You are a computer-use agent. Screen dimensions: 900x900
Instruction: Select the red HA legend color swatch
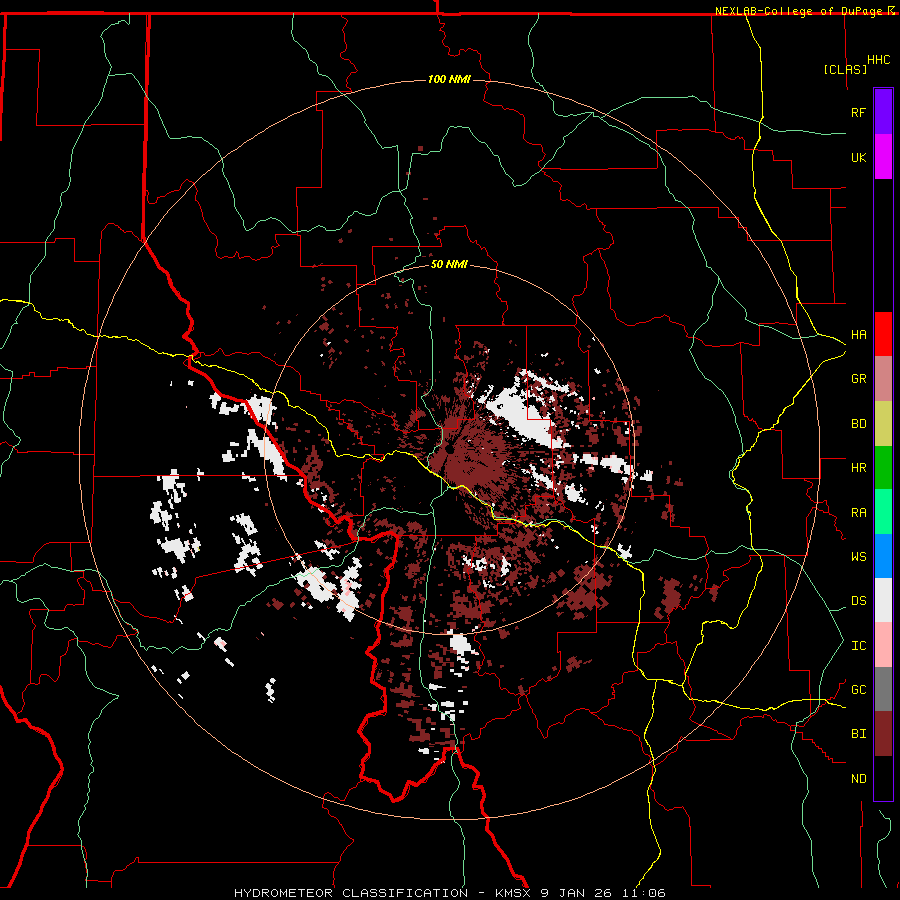(x=883, y=334)
